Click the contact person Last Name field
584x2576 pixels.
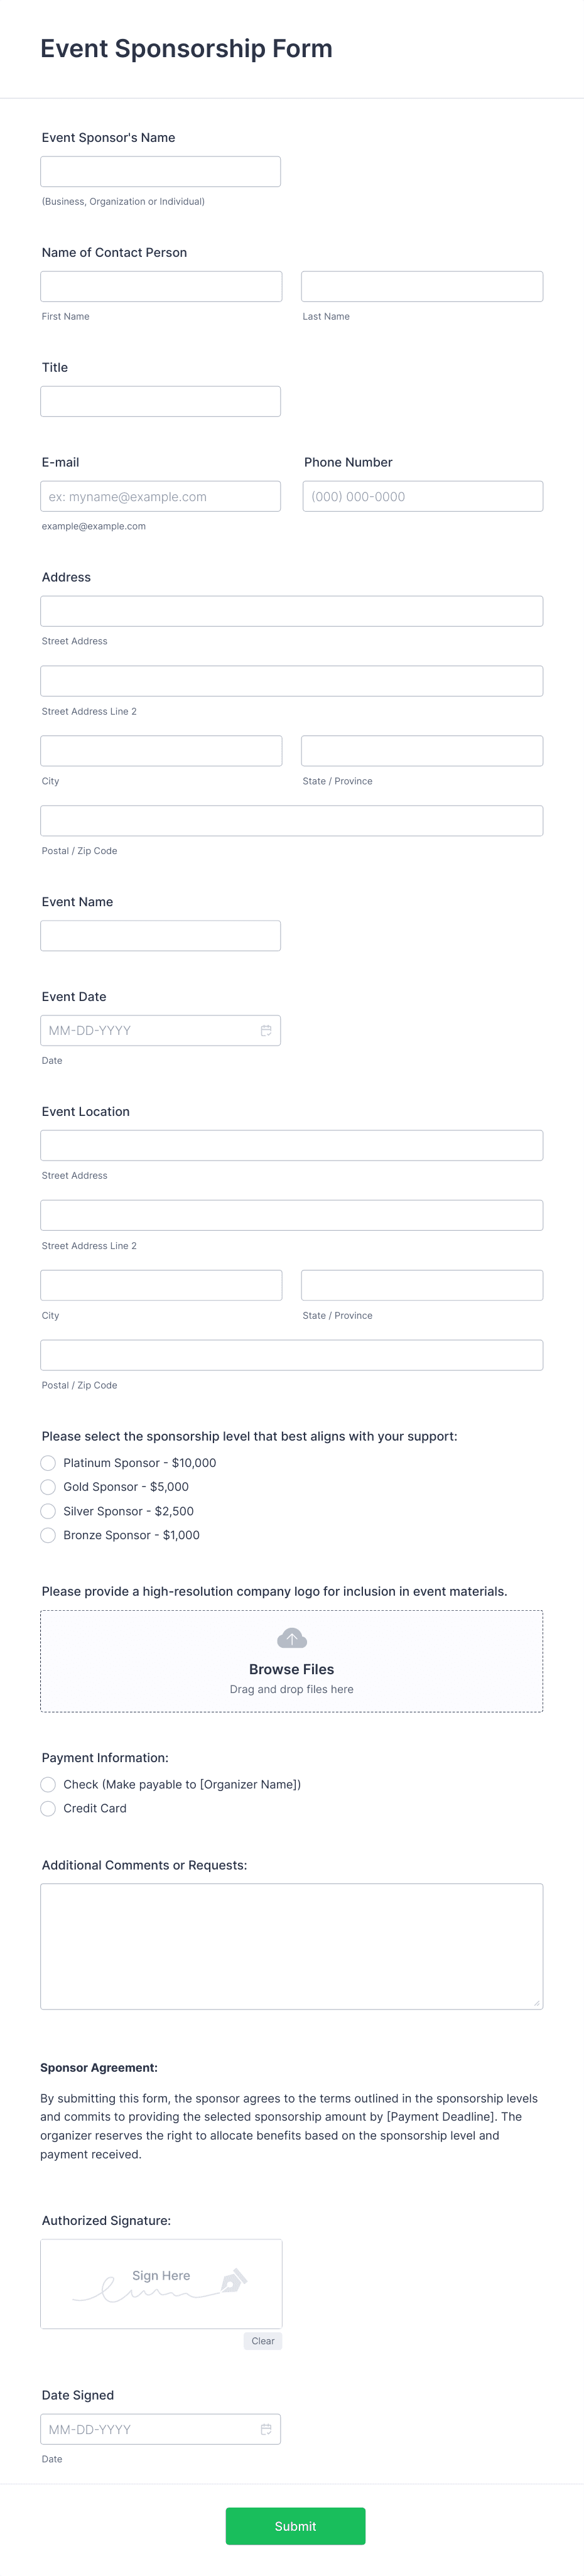422,287
